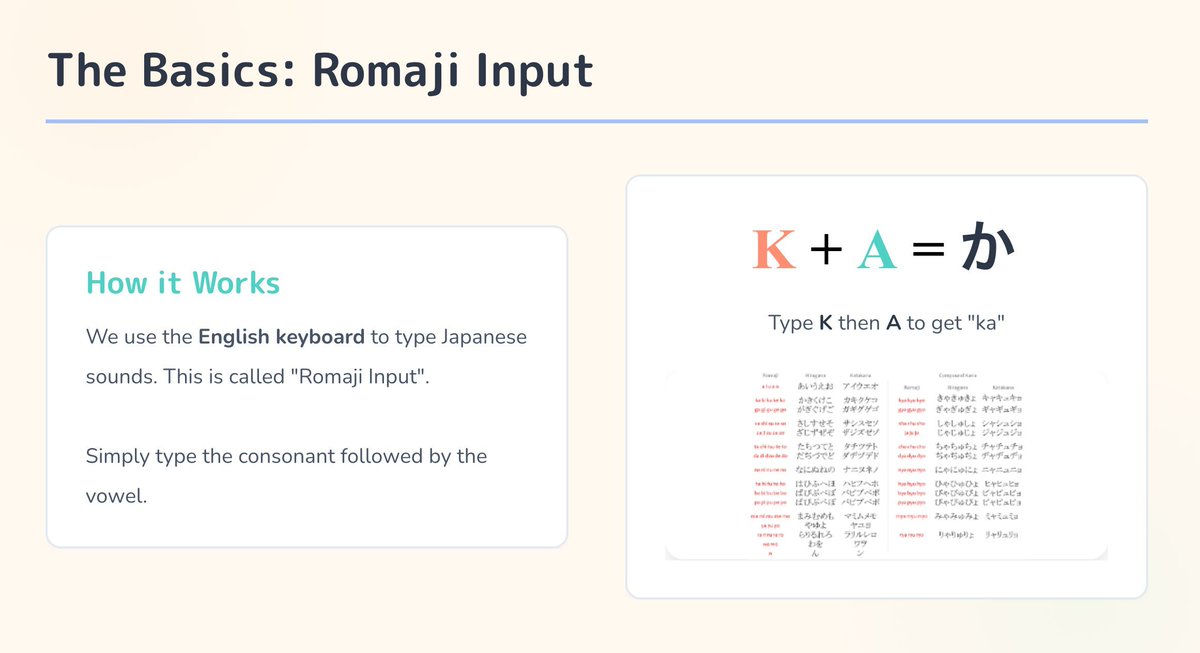Select the "How it Works" heading
Image resolution: width=1200 pixels, height=653 pixels.
(183, 283)
